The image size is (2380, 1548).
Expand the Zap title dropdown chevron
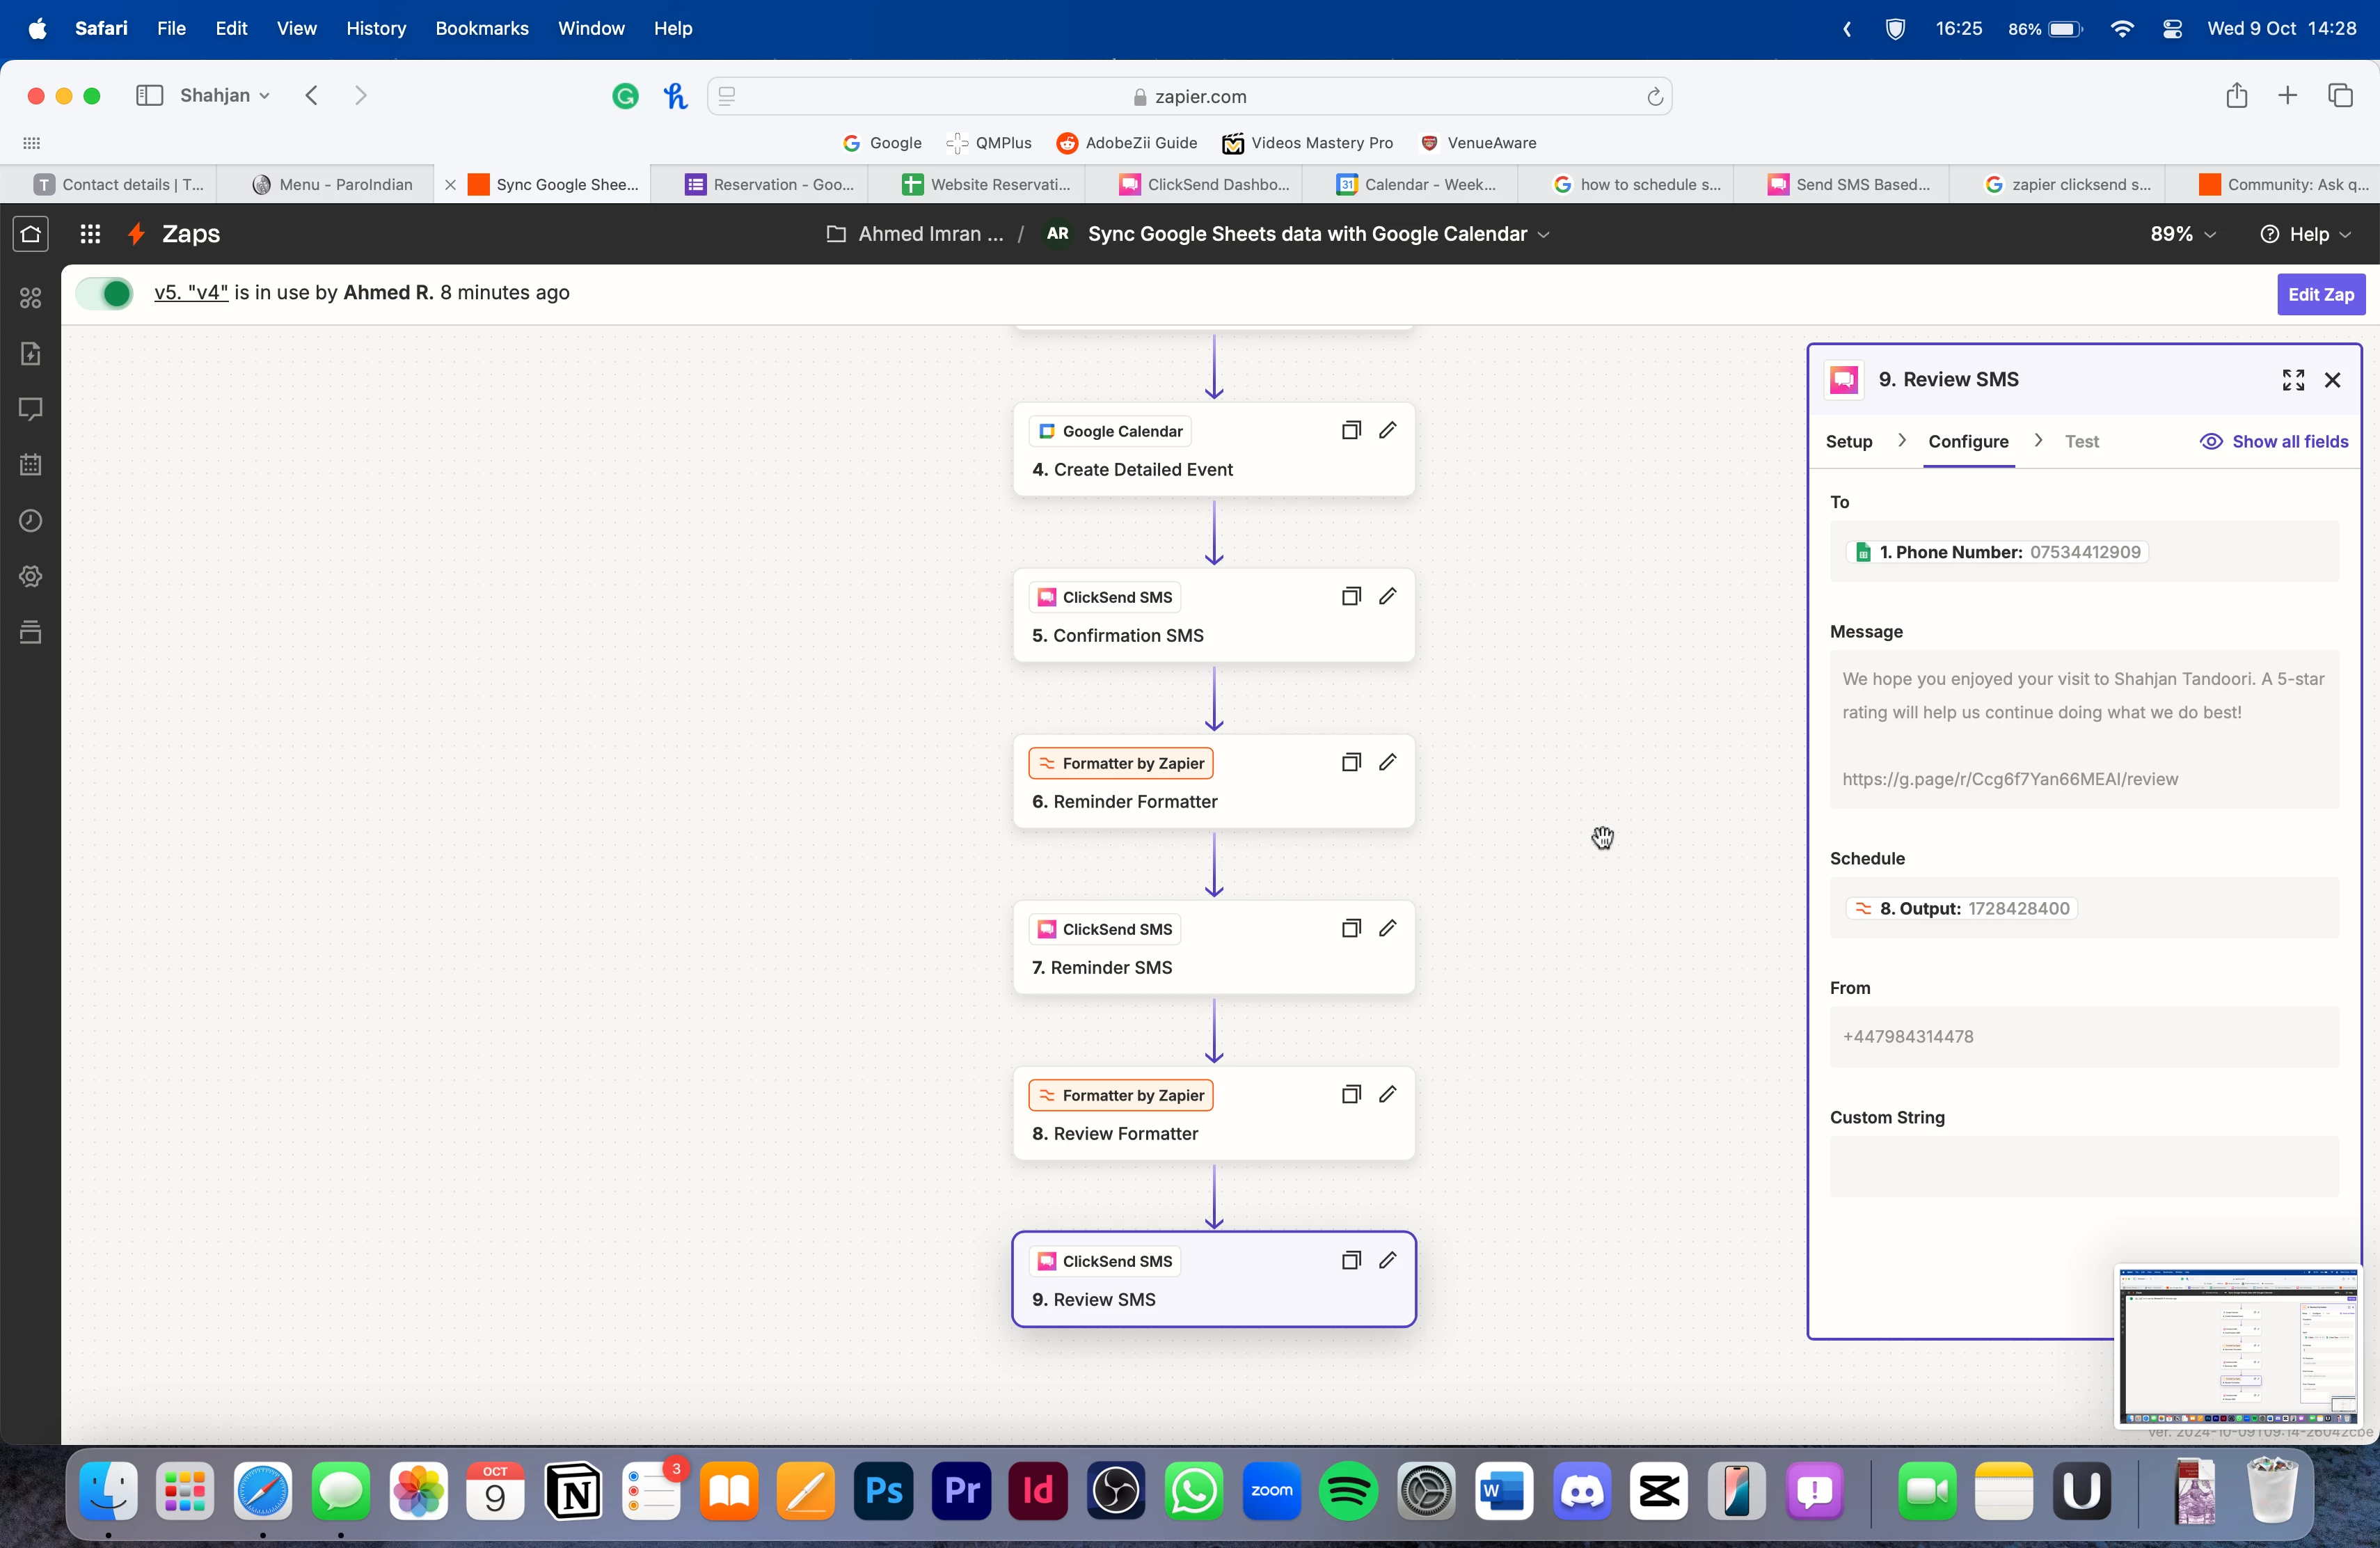click(x=1544, y=234)
